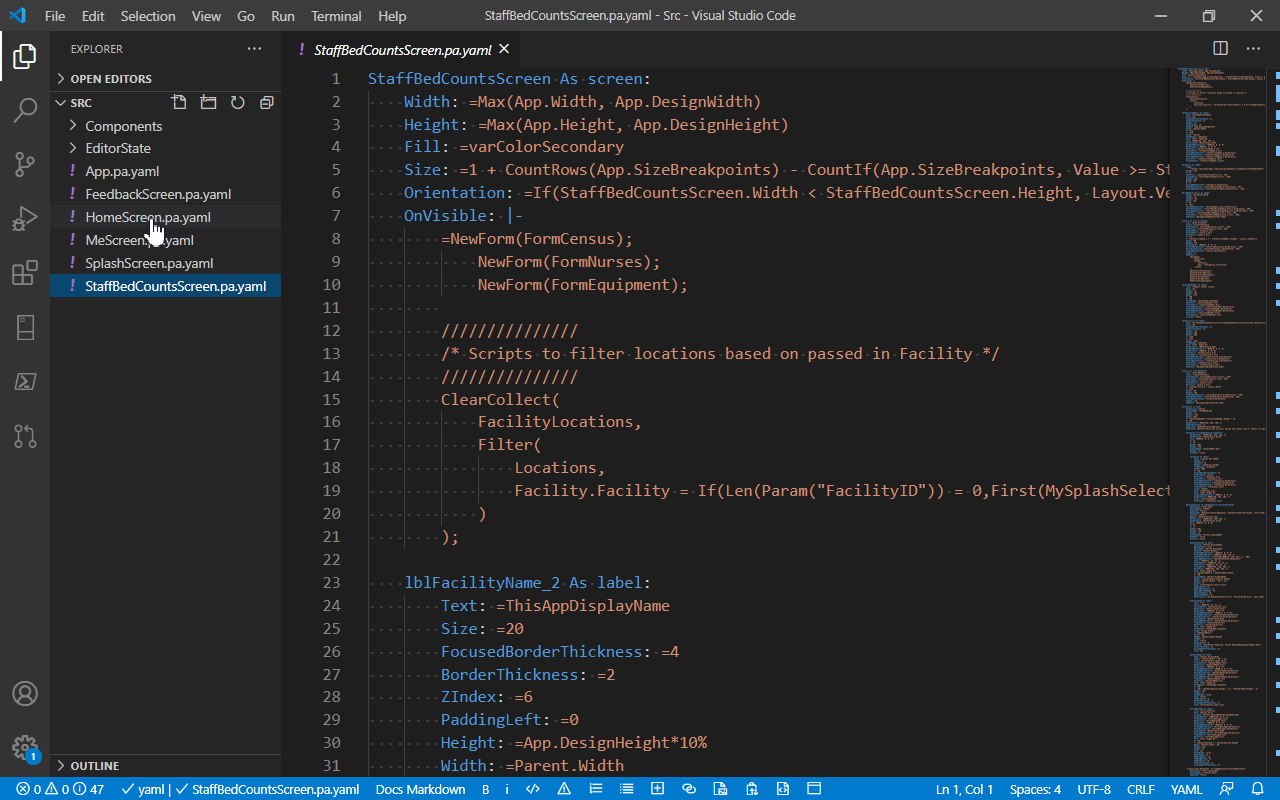Change the line ending from CRLF
The height and width of the screenshot is (800, 1280).
pyautogui.click(x=1140, y=789)
